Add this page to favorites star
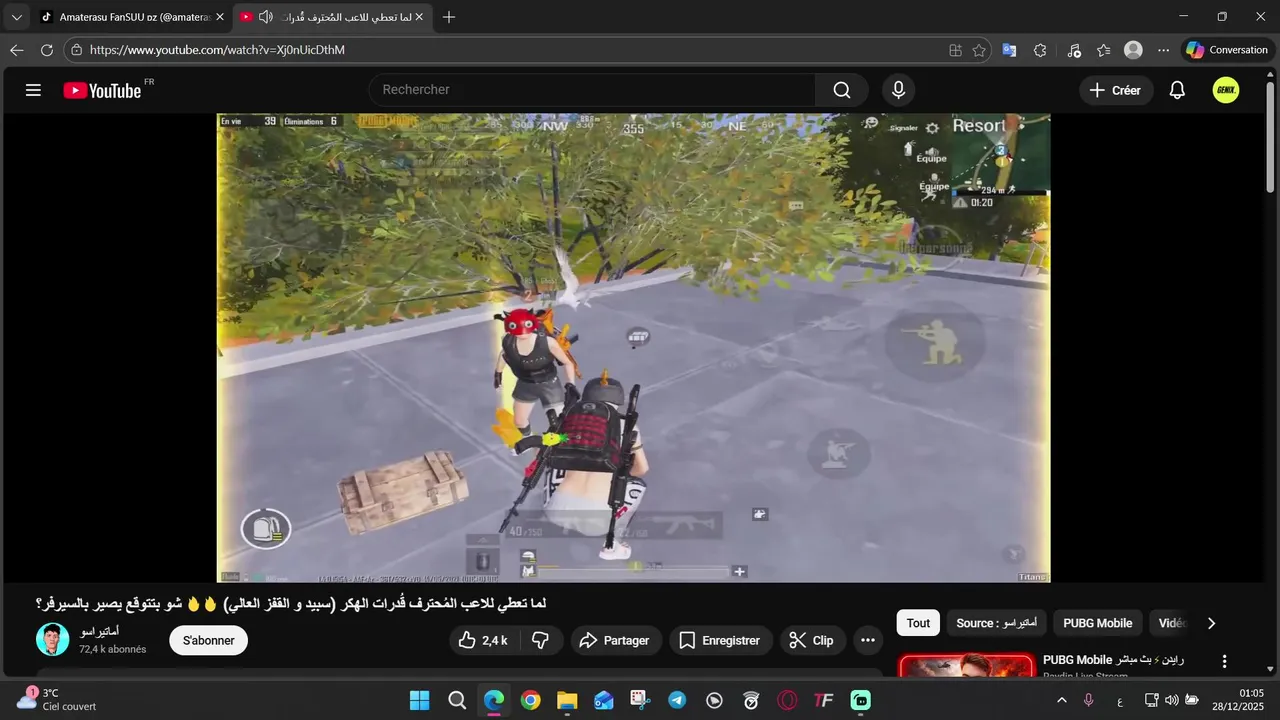1280x720 pixels. click(979, 50)
